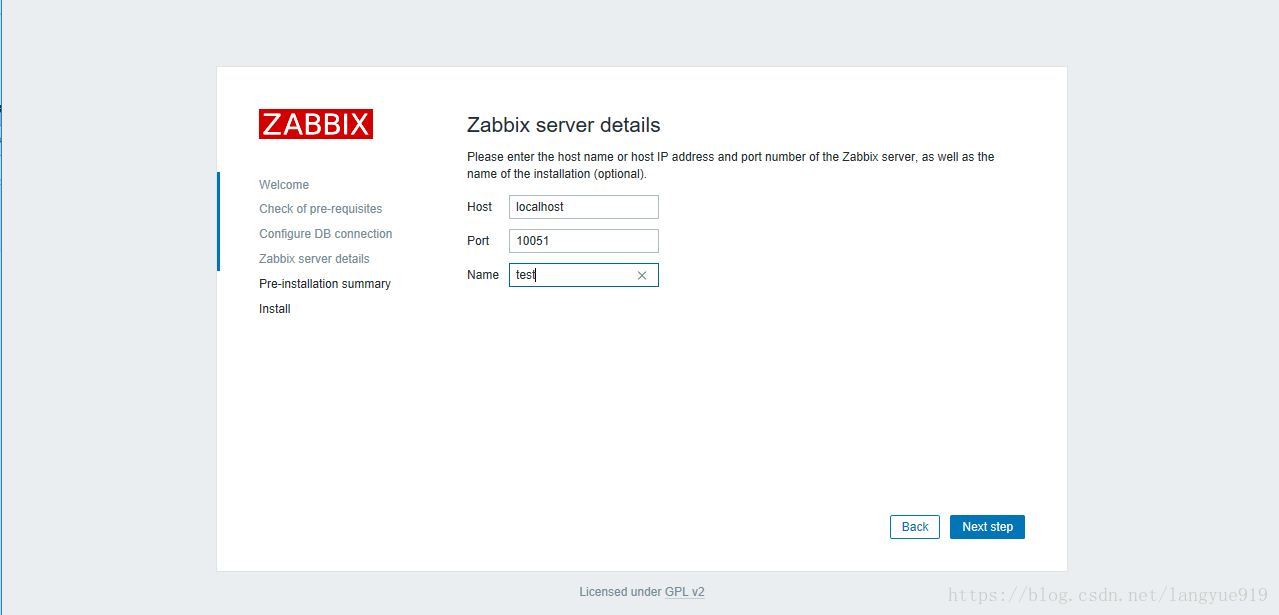Click the Next step button
Viewport: 1279px width, 615px height.
click(987, 527)
